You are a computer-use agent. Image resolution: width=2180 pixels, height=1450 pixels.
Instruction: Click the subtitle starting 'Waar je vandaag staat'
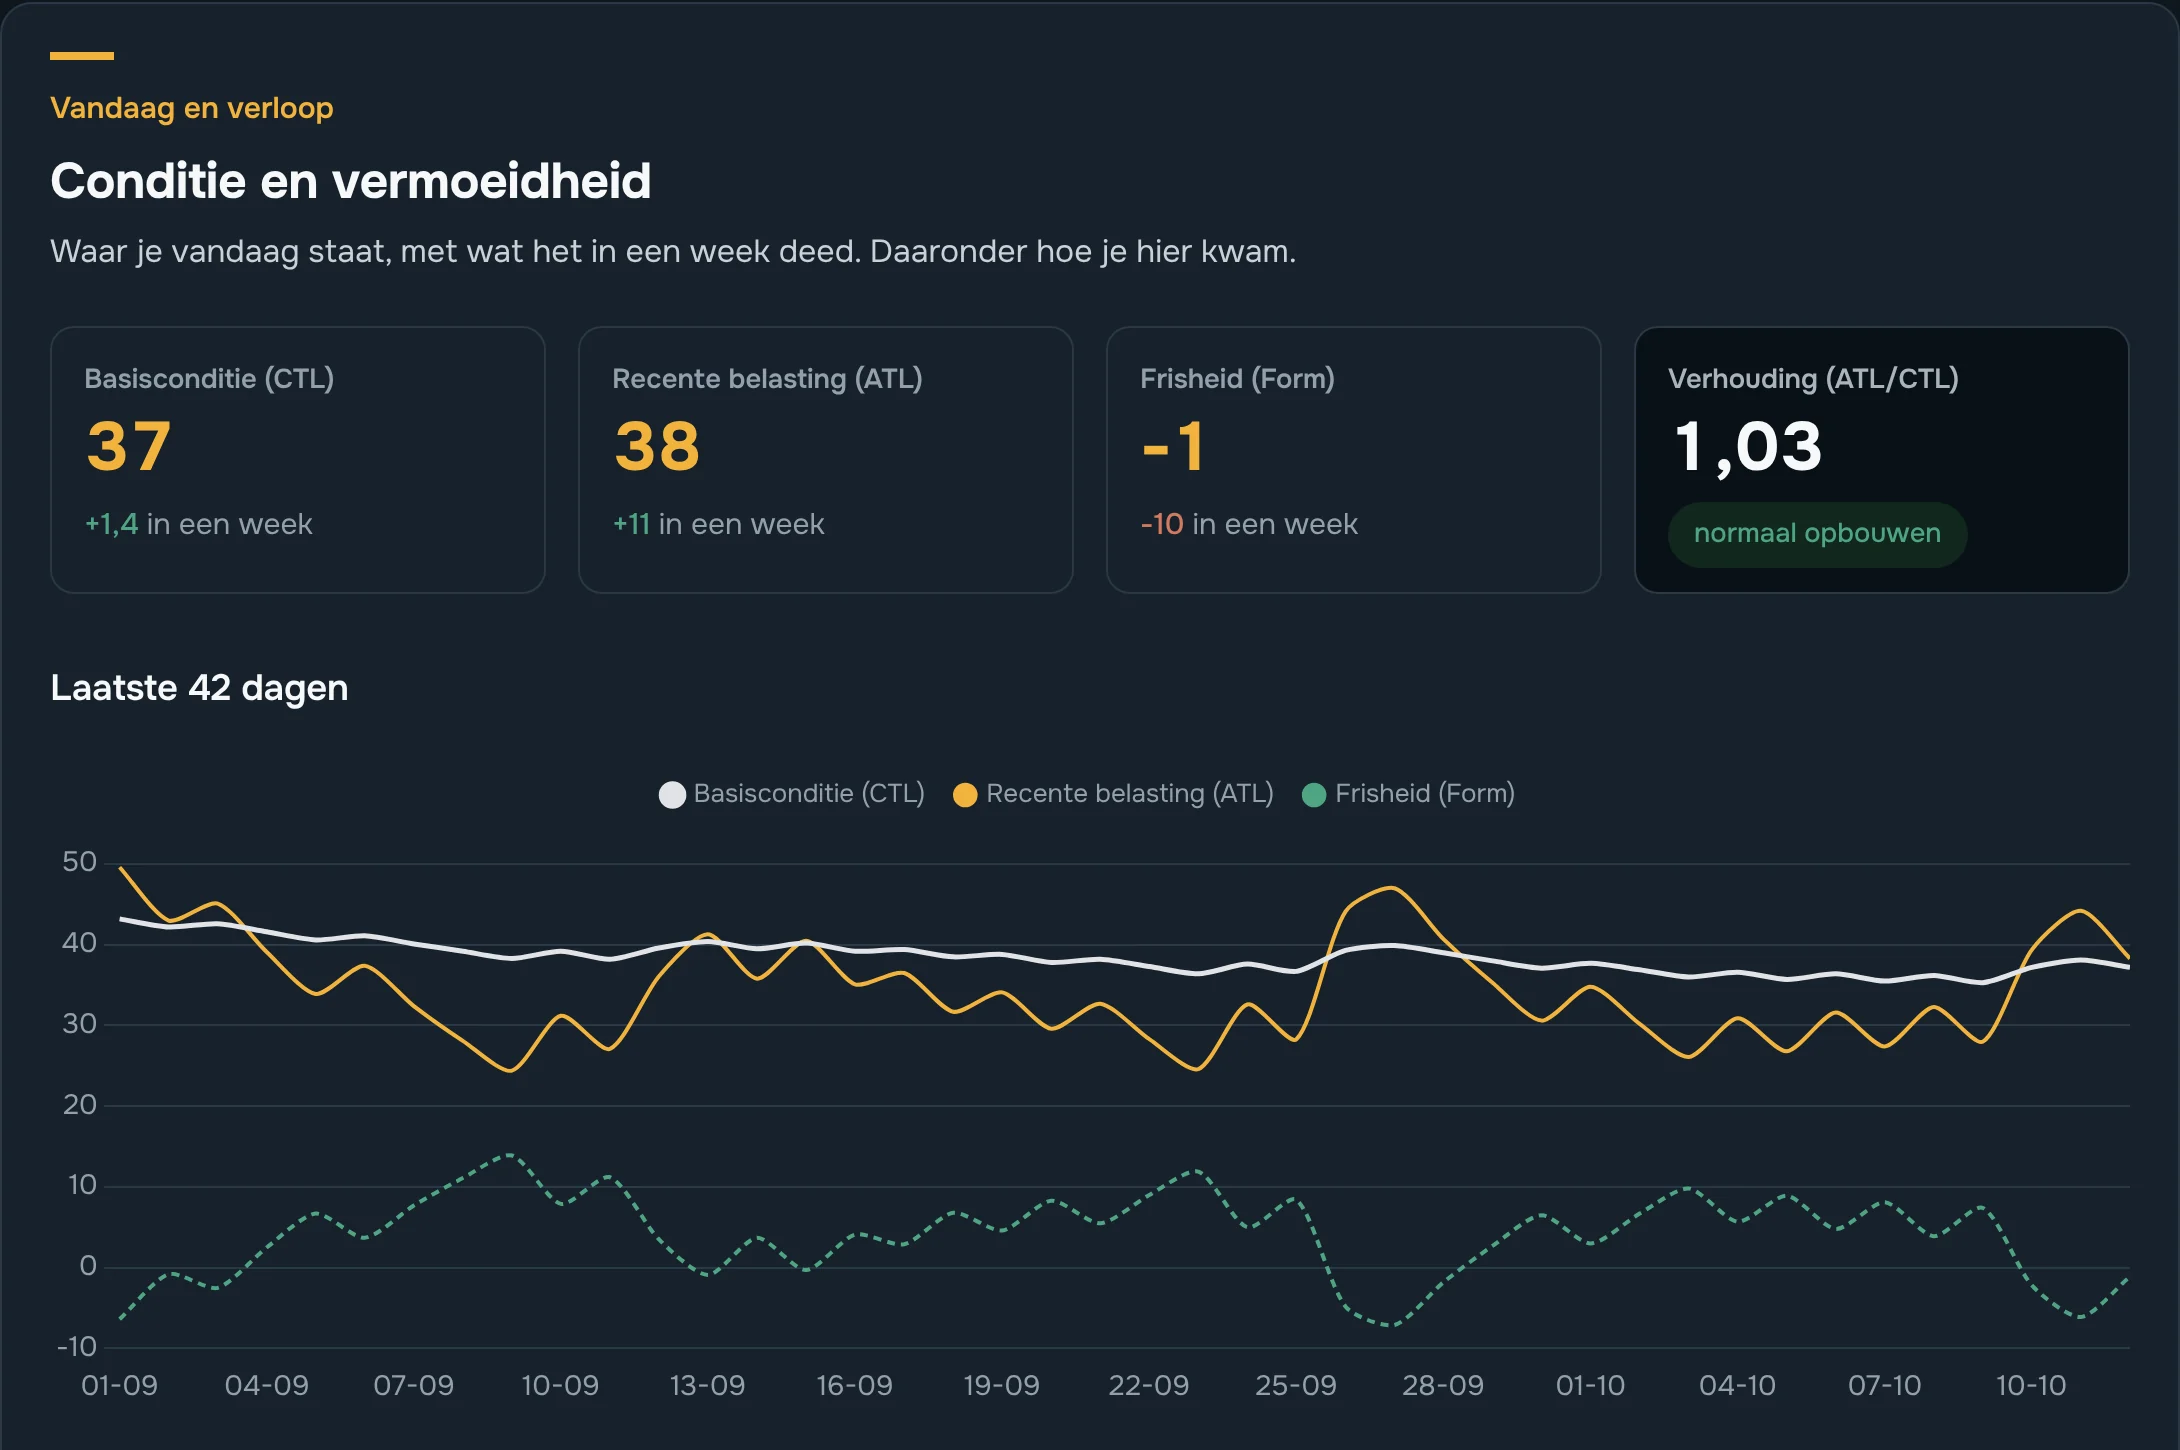pyautogui.click(x=673, y=251)
